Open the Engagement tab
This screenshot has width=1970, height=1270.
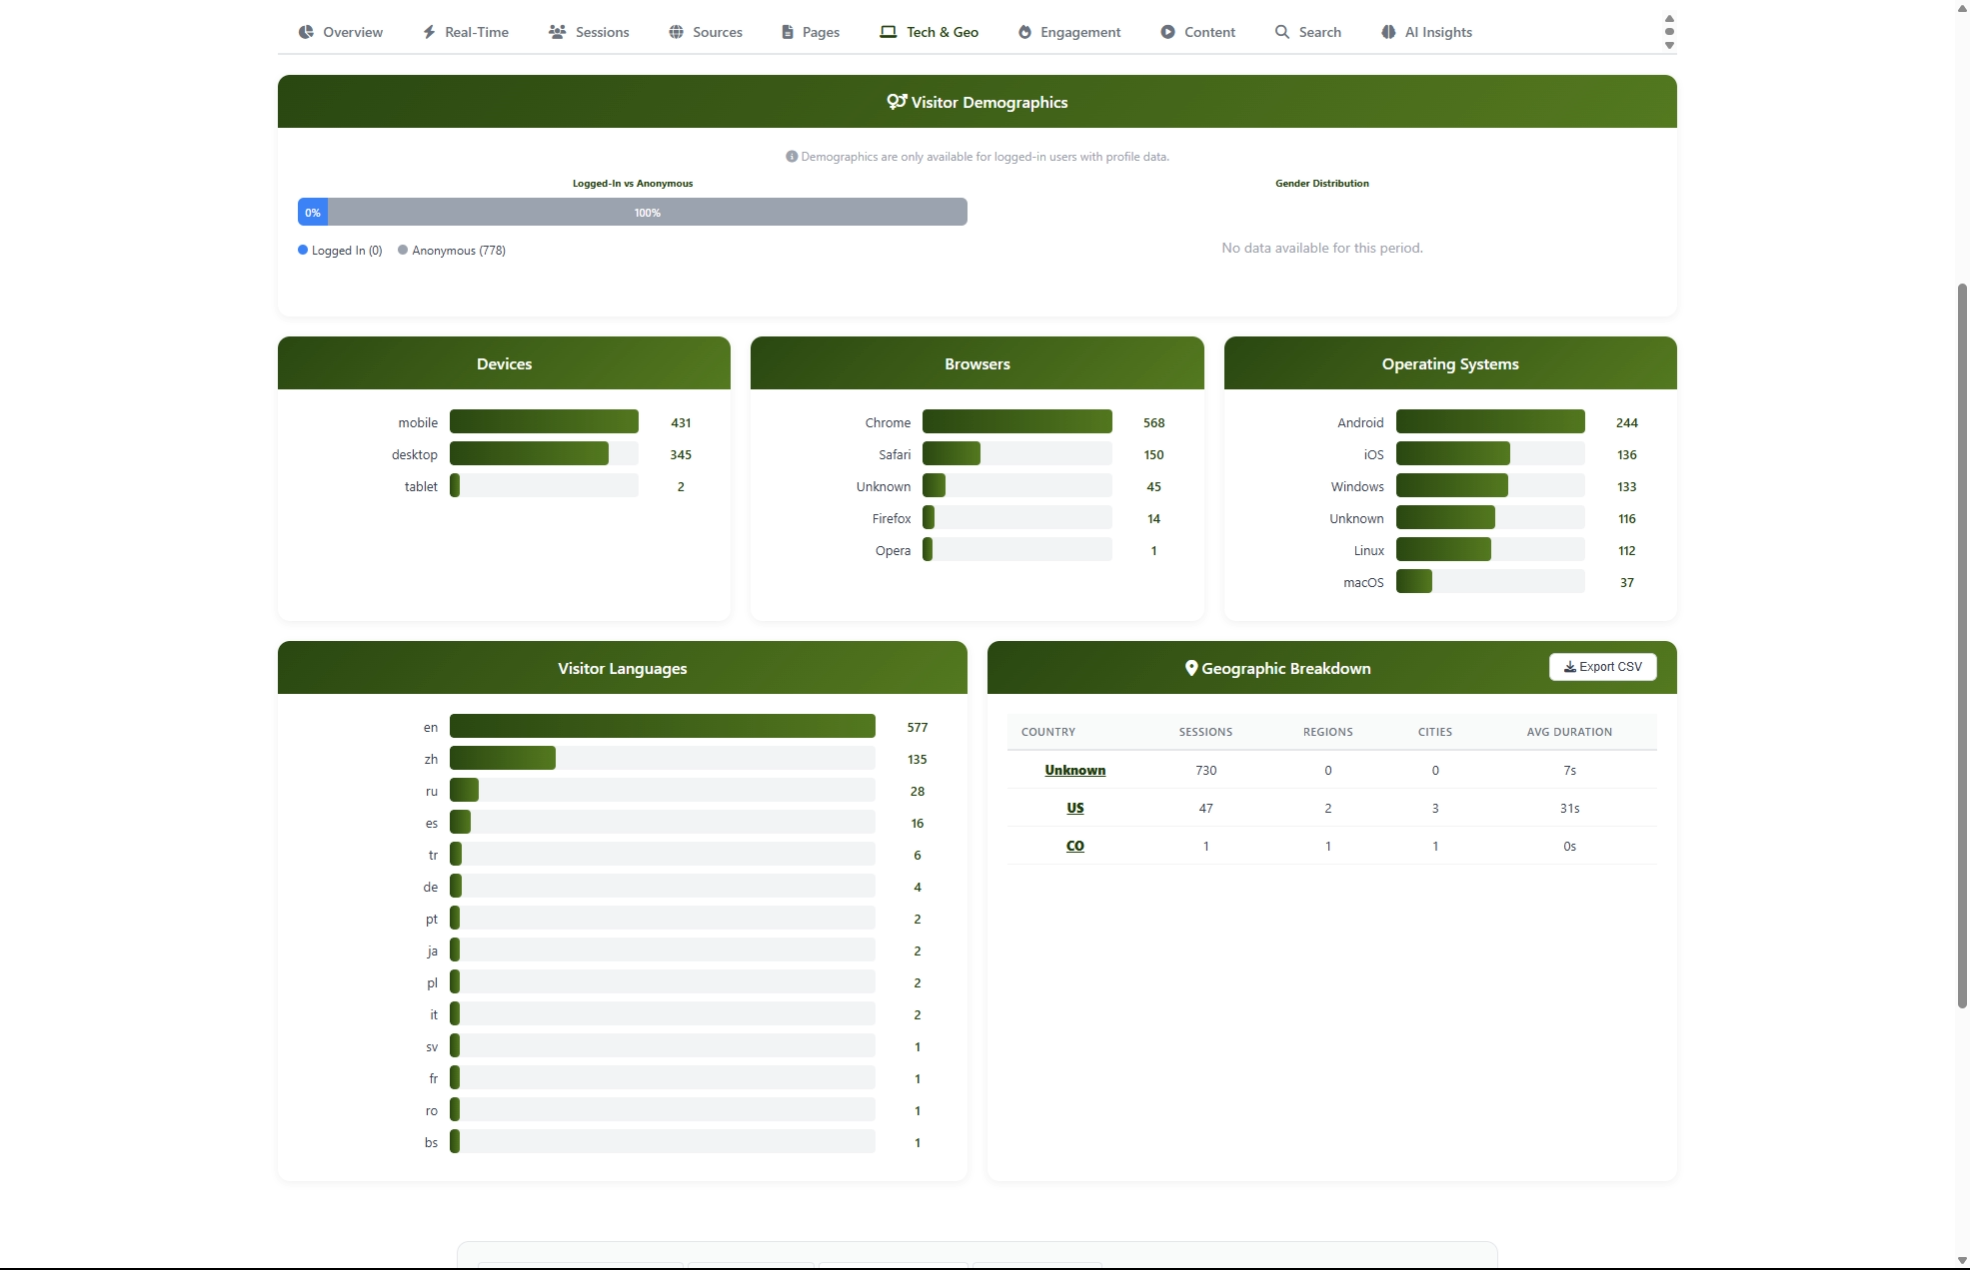[1068, 31]
